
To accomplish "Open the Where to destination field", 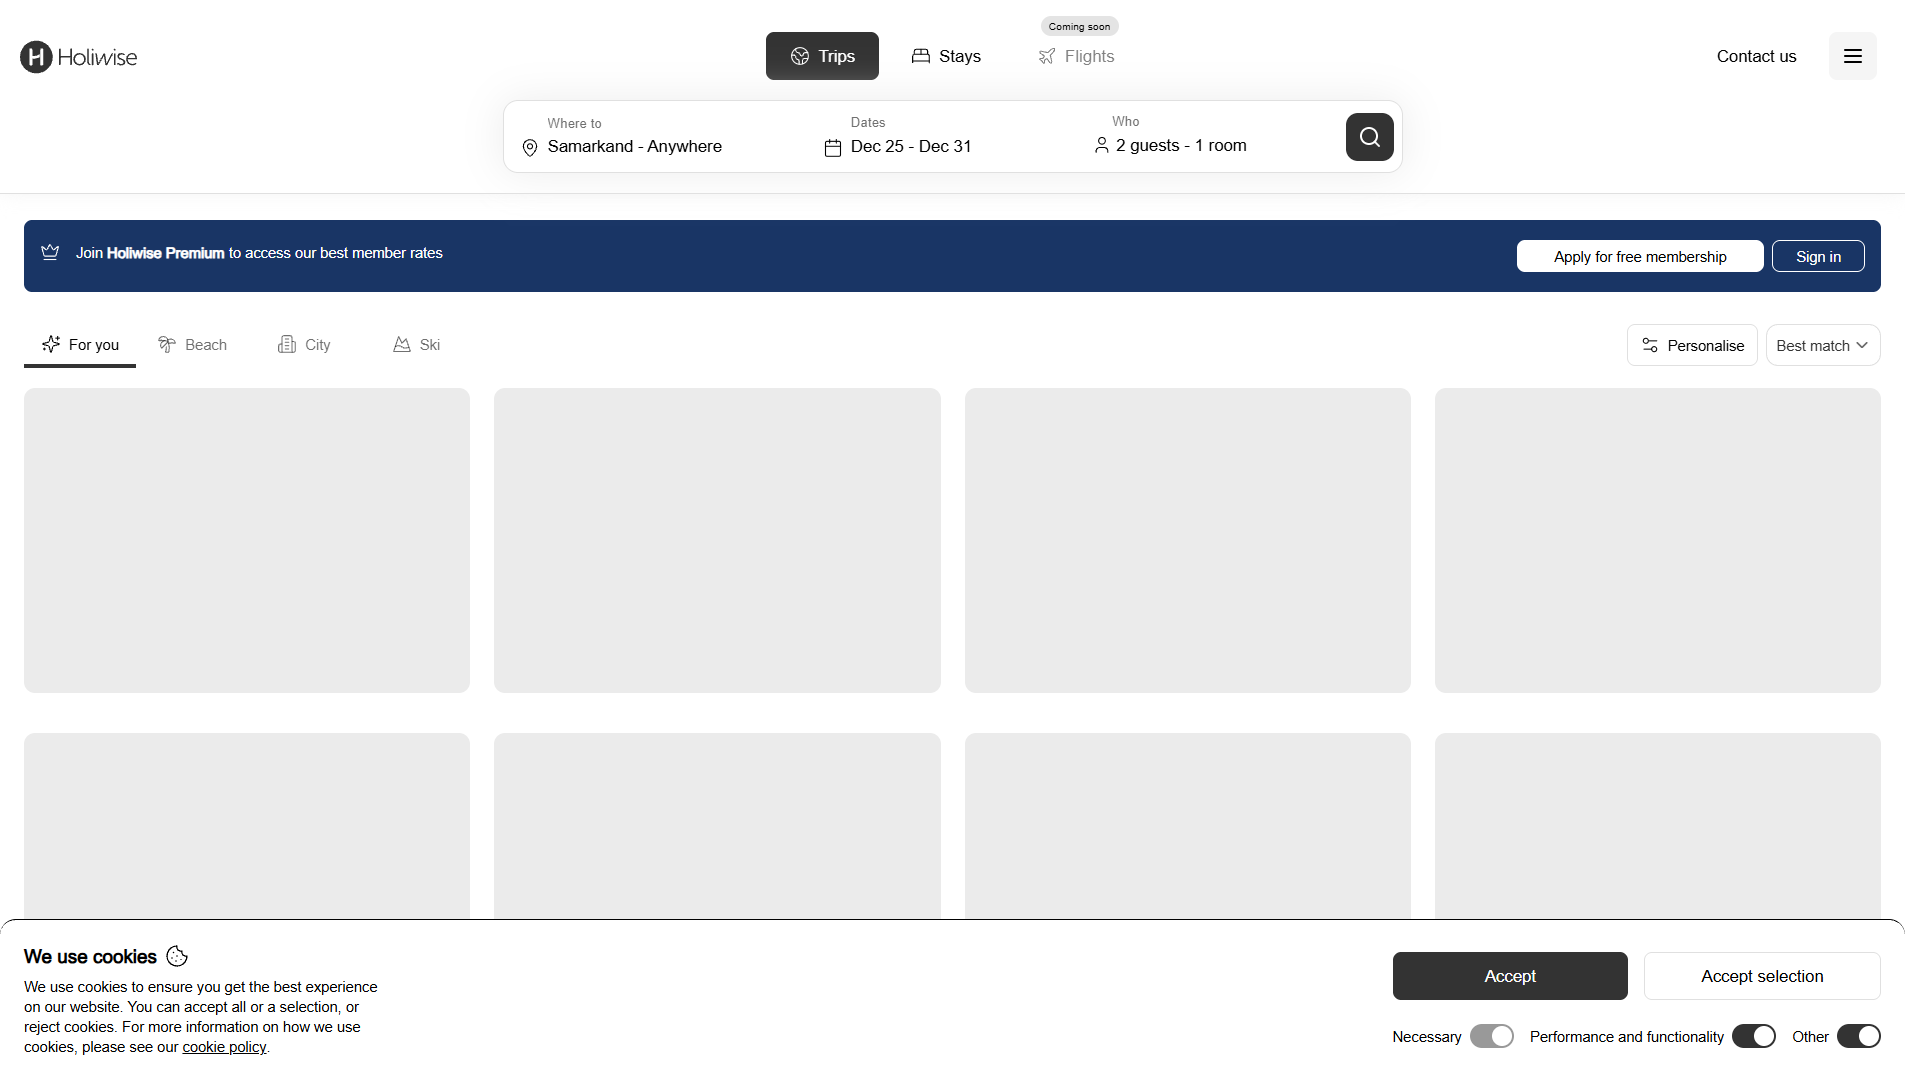I will click(660, 137).
